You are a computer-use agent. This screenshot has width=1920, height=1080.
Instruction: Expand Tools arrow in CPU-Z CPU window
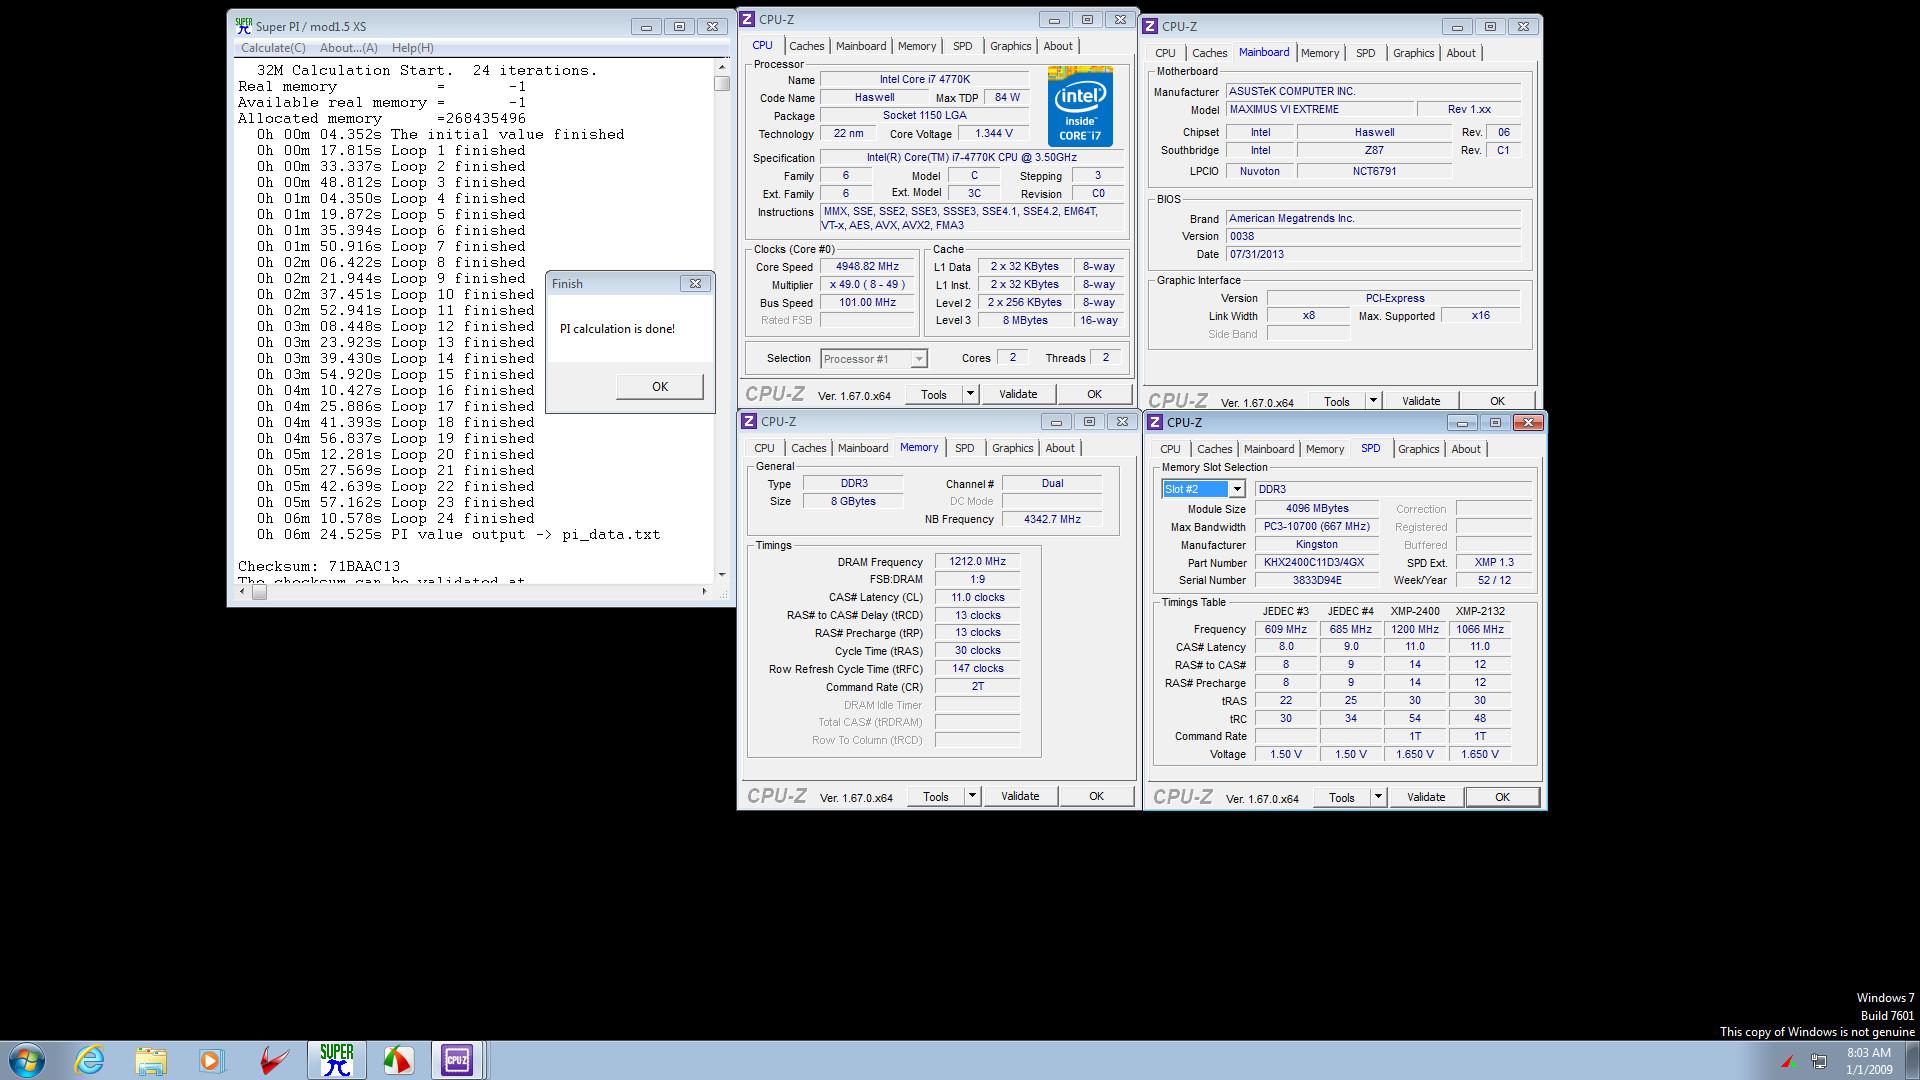(970, 394)
